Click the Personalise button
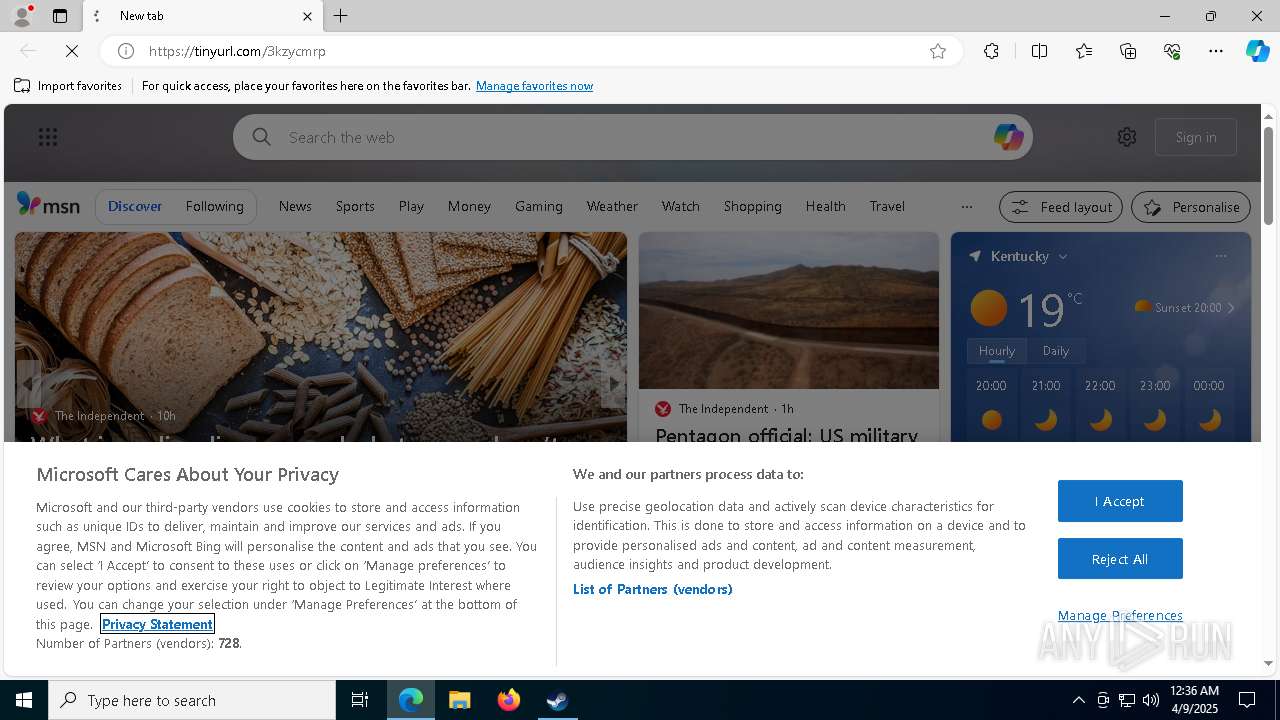Screen dimensions: 1280x720 [x=1191, y=207]
